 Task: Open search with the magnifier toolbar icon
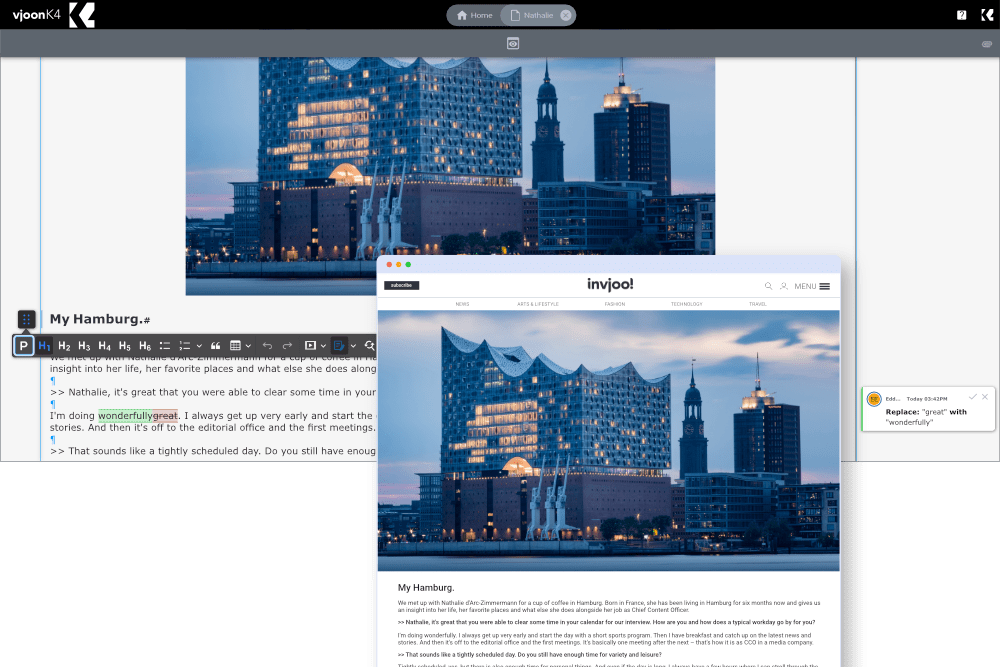[370, 345]
